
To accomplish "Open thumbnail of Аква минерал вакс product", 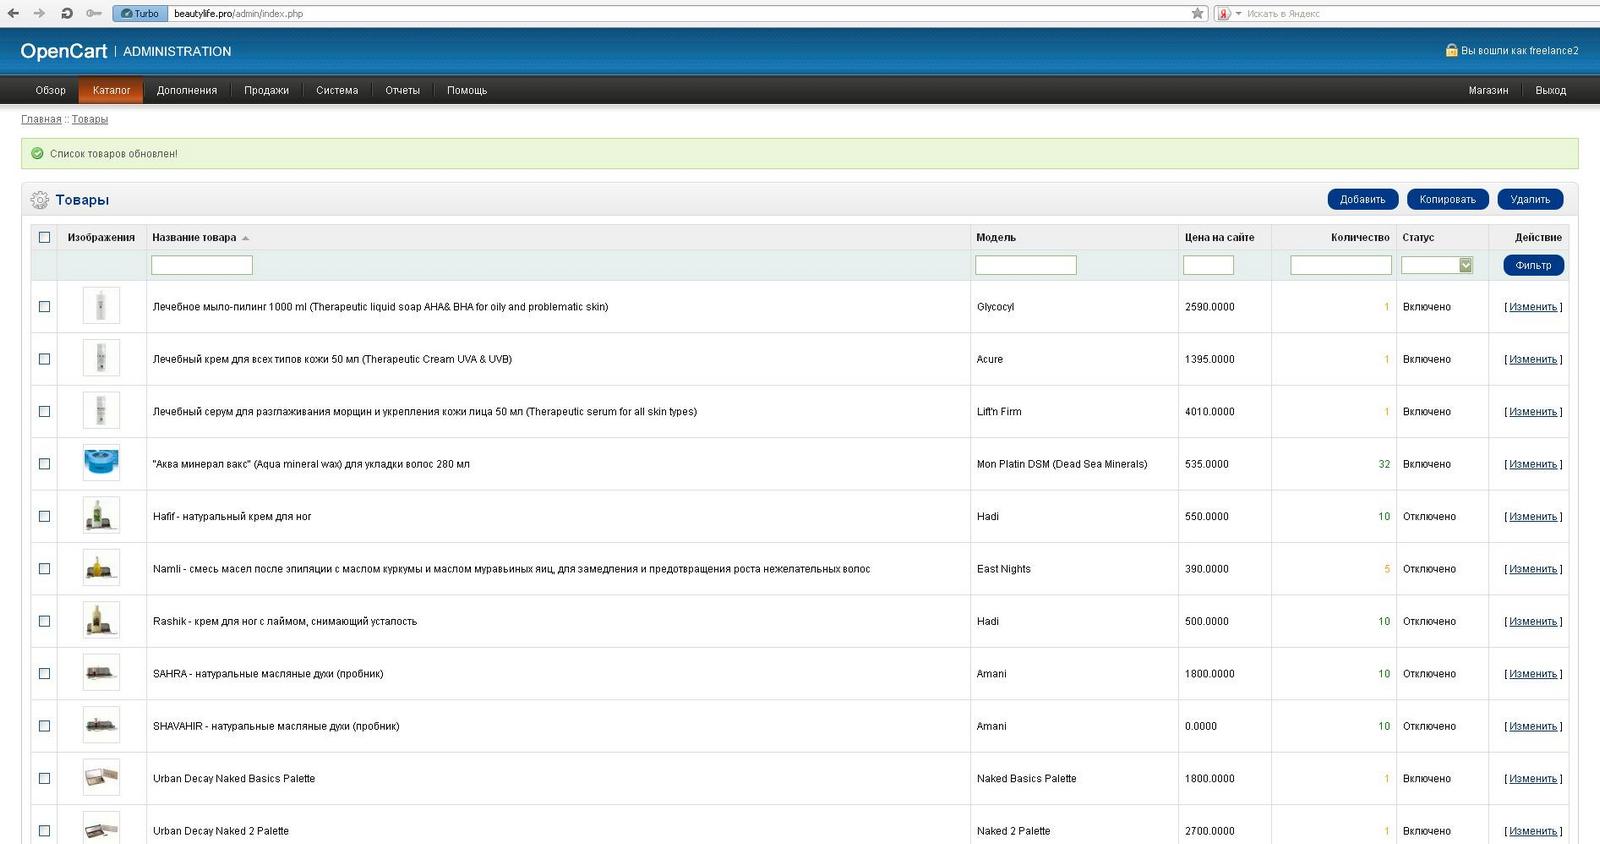I will click(101, 463).
